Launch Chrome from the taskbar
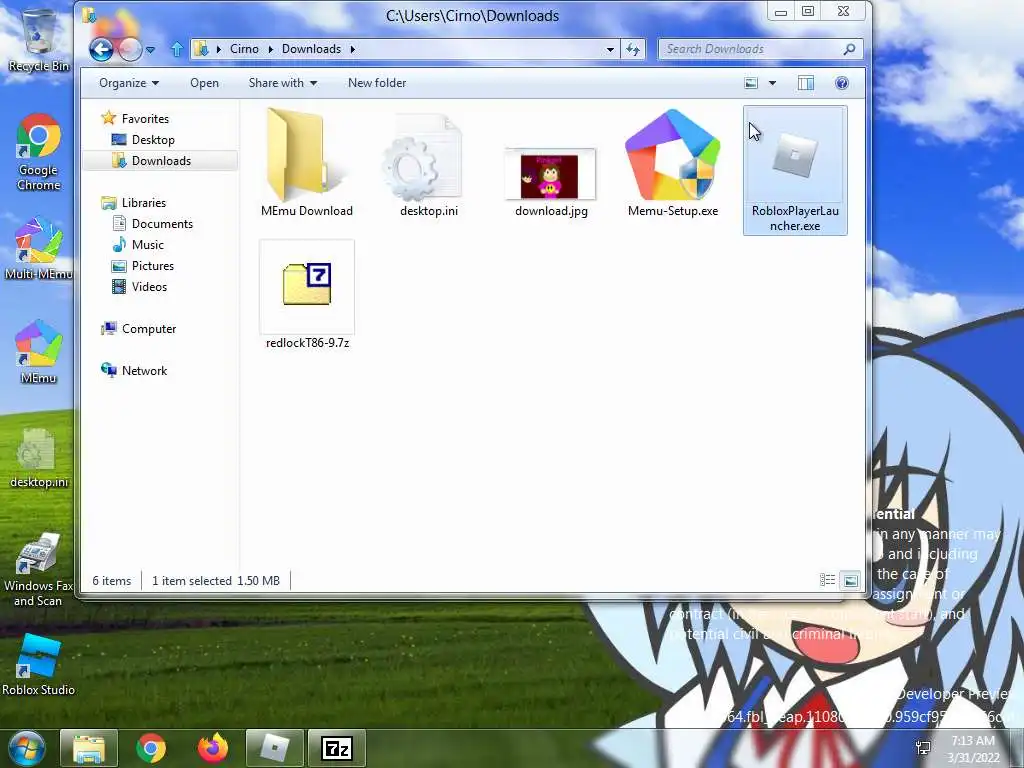 point(151,748)
